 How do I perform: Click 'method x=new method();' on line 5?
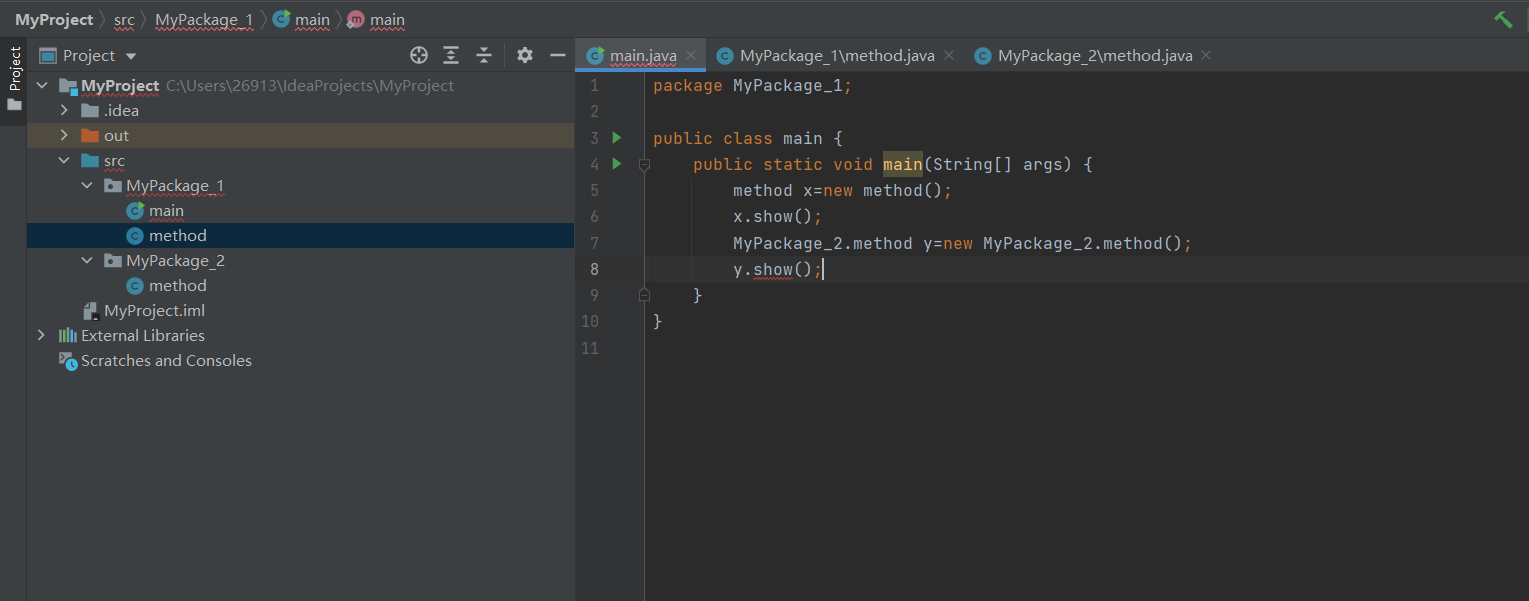pos(842,190)
